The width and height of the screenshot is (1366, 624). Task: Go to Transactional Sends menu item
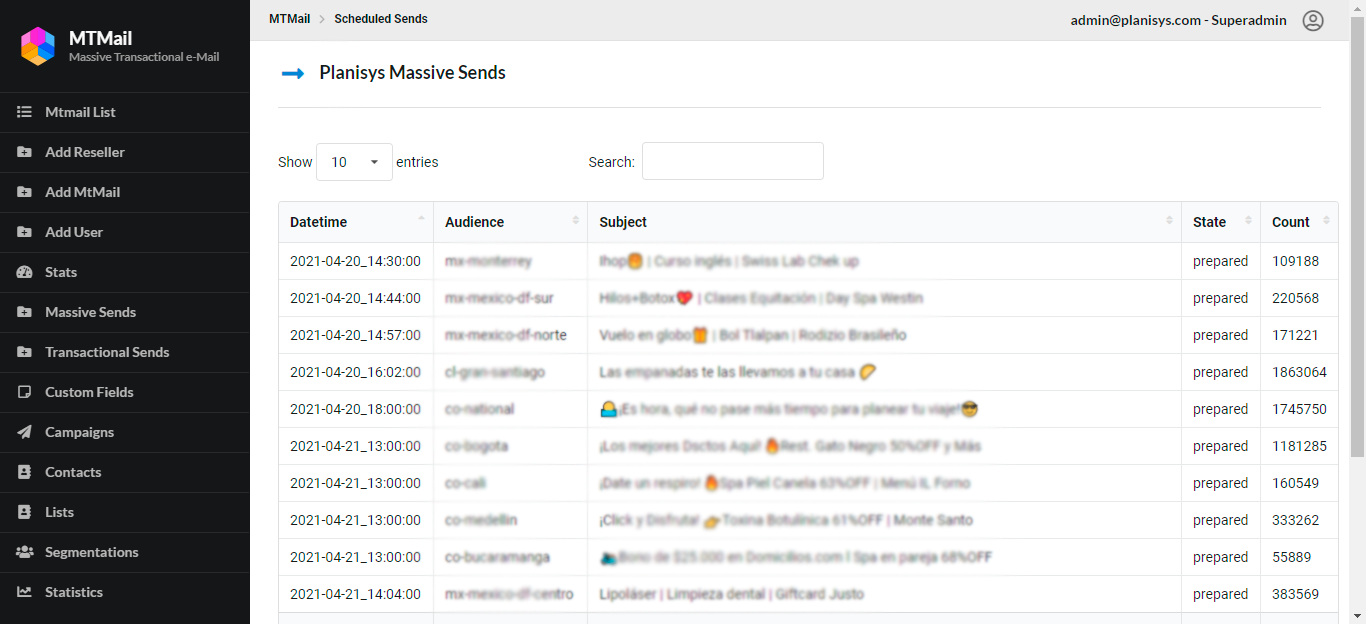(107, 352)
